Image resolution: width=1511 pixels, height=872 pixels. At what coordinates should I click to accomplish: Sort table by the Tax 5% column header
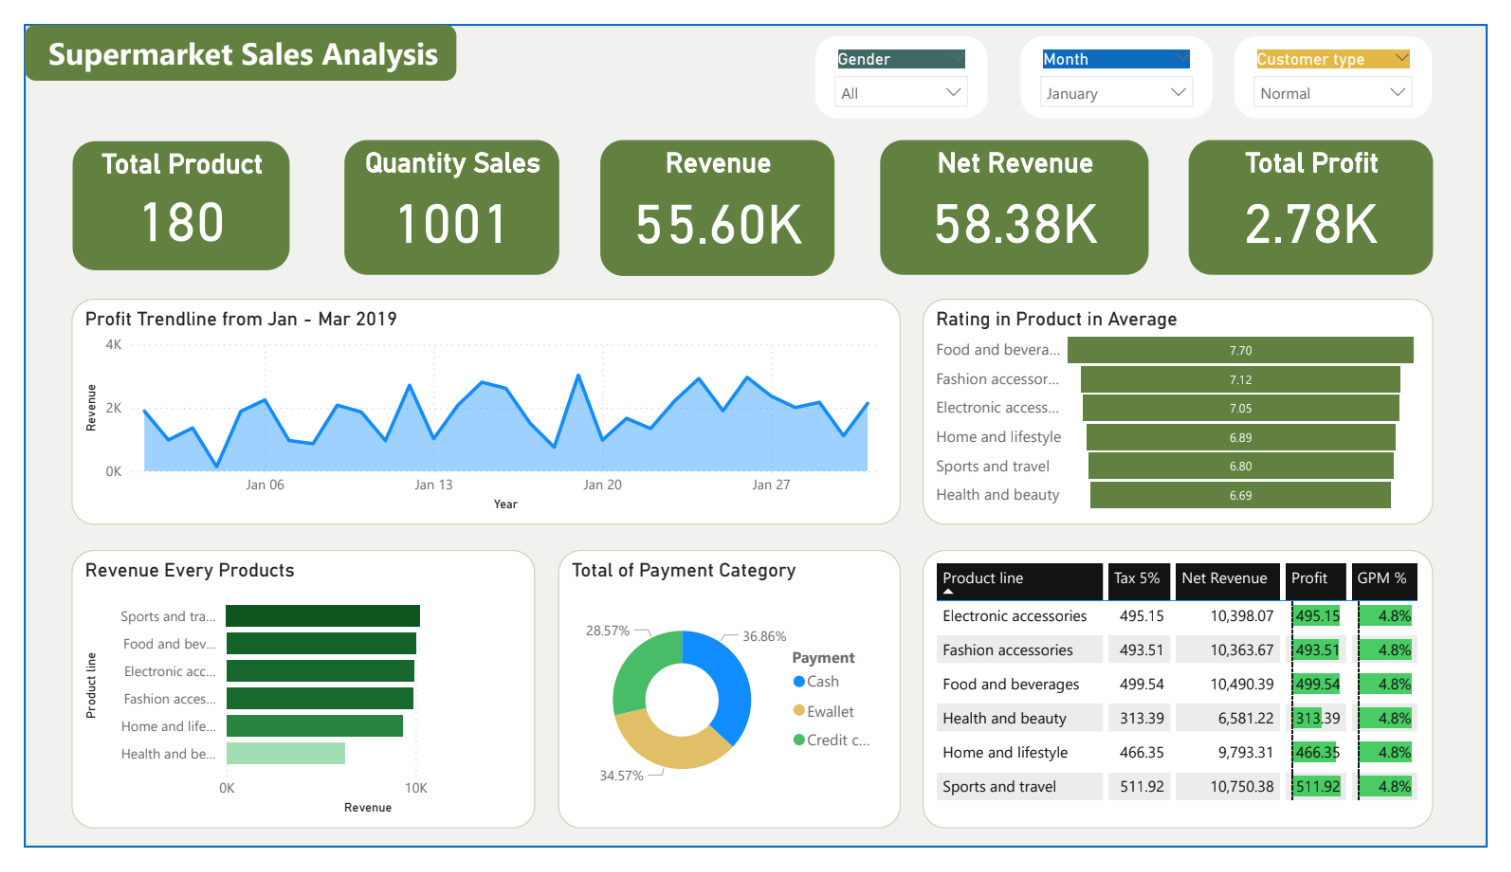tap(1137, 578)
